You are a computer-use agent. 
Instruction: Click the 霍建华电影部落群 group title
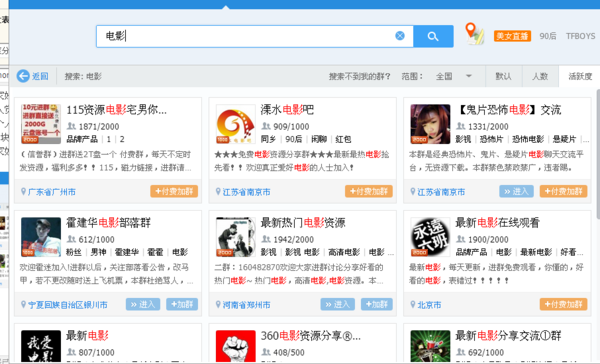108,223
